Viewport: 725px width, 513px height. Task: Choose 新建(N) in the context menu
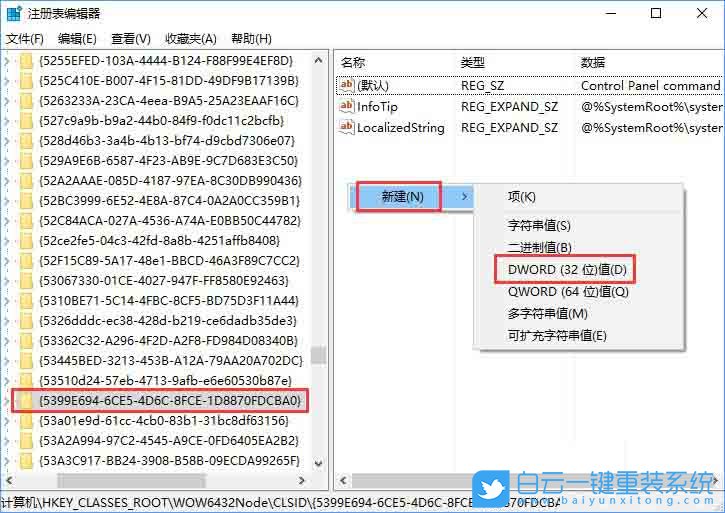411,197
